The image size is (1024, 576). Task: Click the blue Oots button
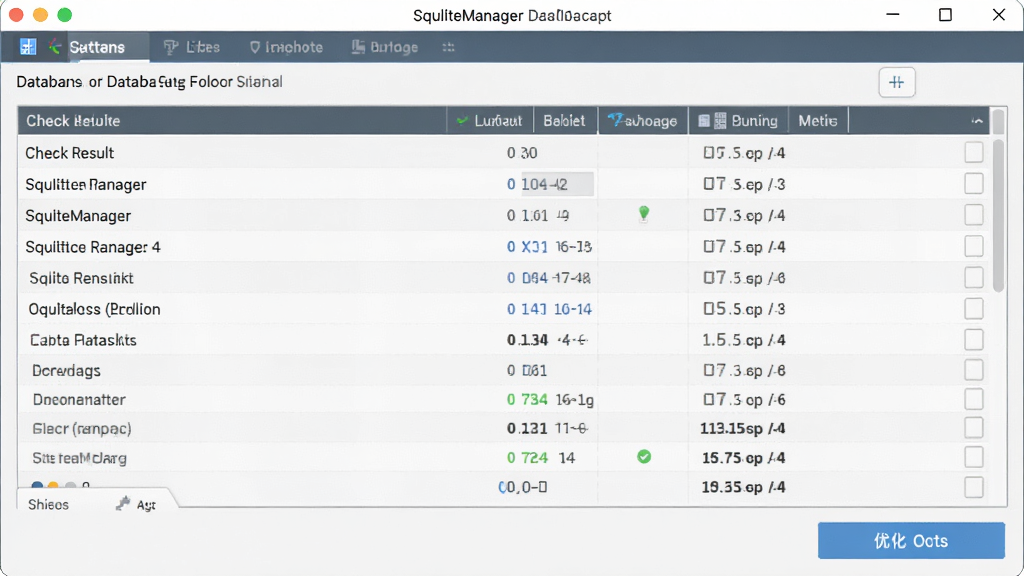point(911,540)
